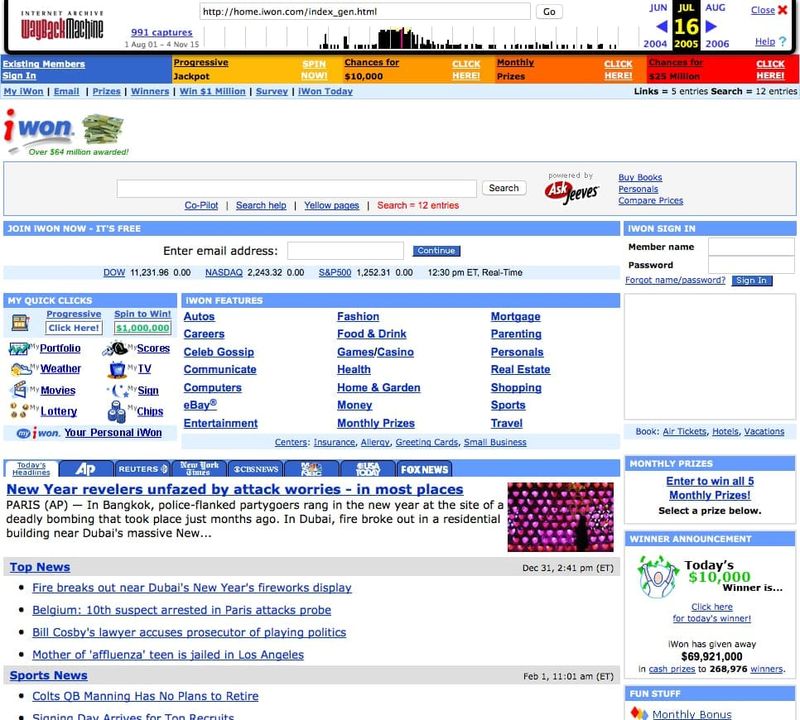Click the my iWon personal logo icon
This screenshot has height=720, width=800.
coord(38,433)
